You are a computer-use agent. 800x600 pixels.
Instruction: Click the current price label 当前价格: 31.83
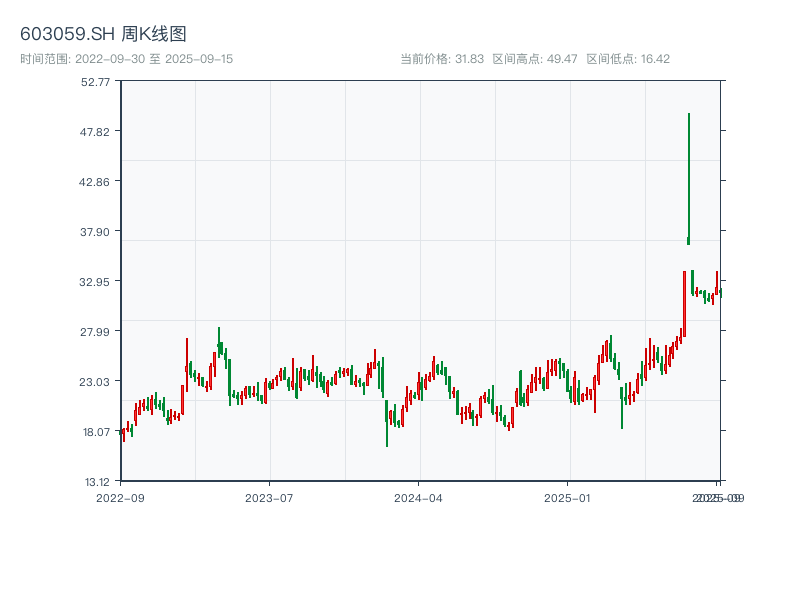(442, 59)
